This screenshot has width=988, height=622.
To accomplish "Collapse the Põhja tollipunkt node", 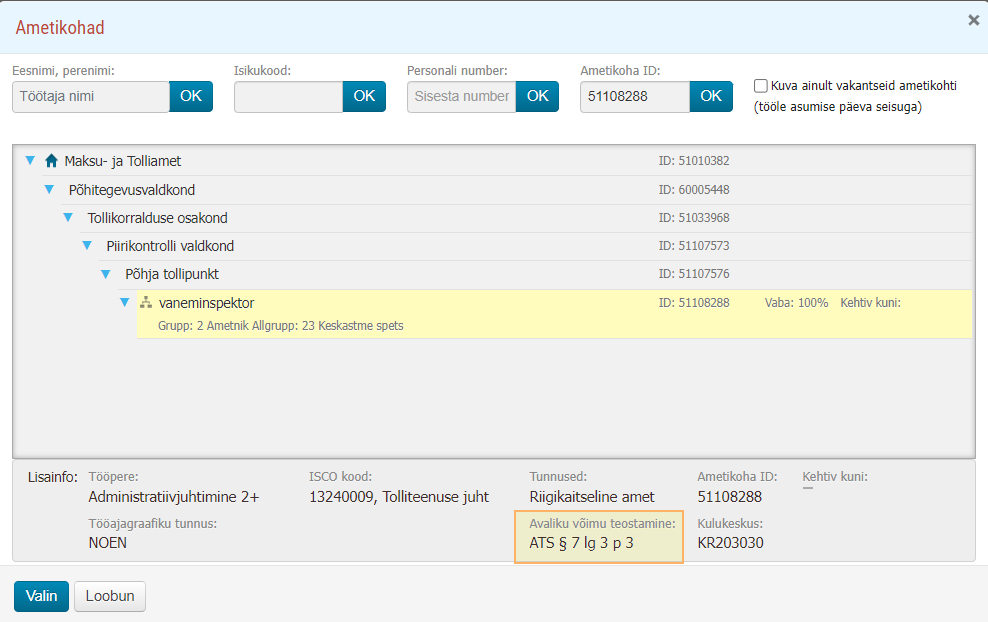I will (x=106, y=274).
